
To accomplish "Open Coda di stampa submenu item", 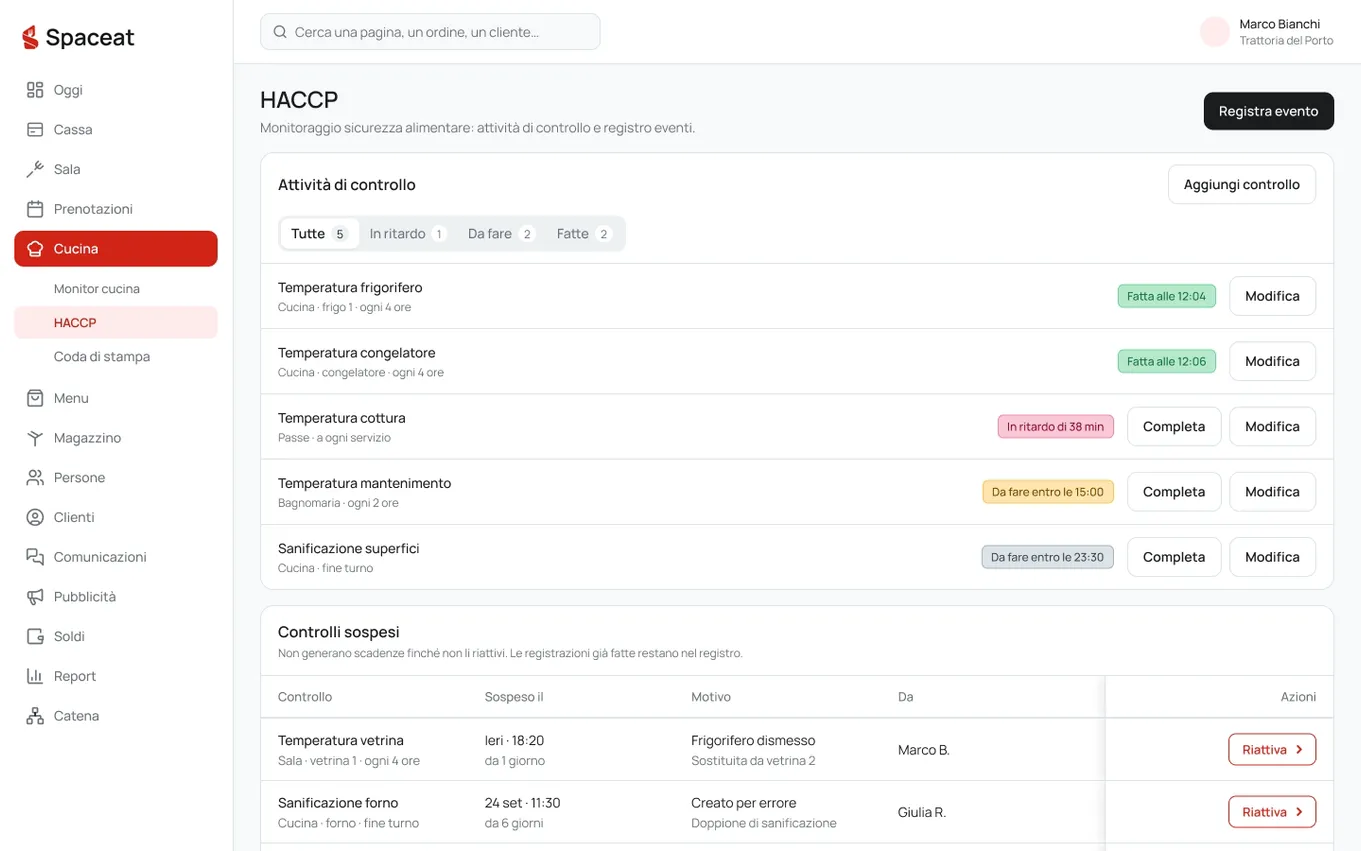I will pyautogui.click(x=116, y=357).
